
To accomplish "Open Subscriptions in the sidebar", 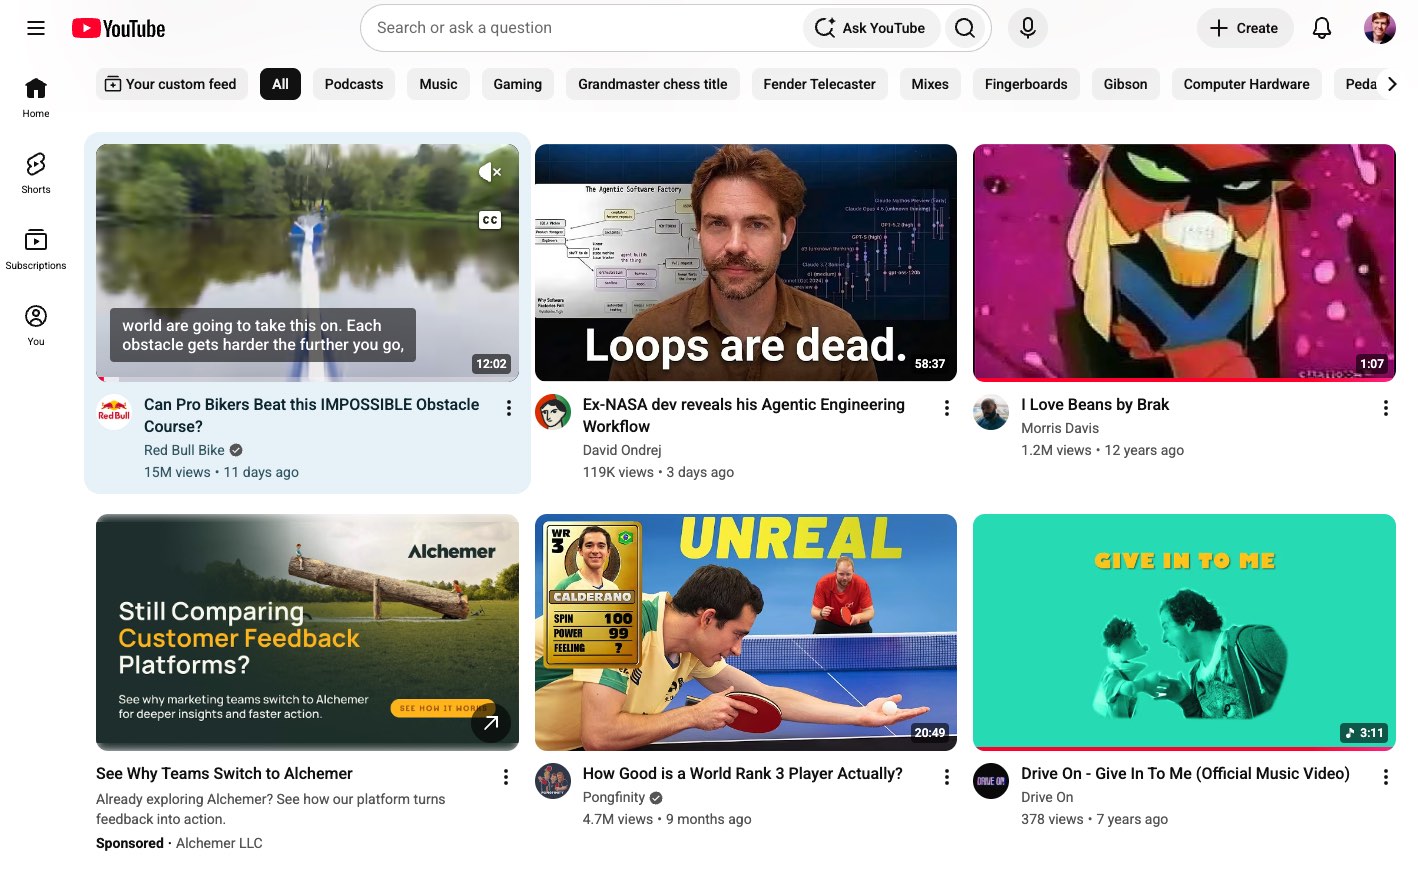I will [x=36, y=250].
